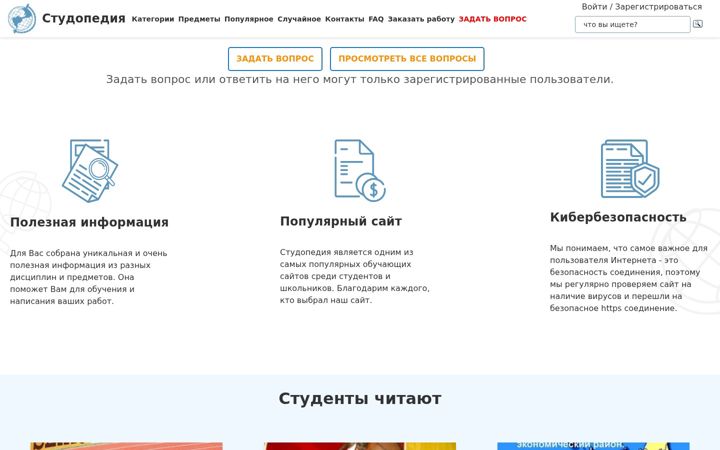Click the search magnifier button
This screenshot has width=720, height=450.
click(x=698, y=24)
